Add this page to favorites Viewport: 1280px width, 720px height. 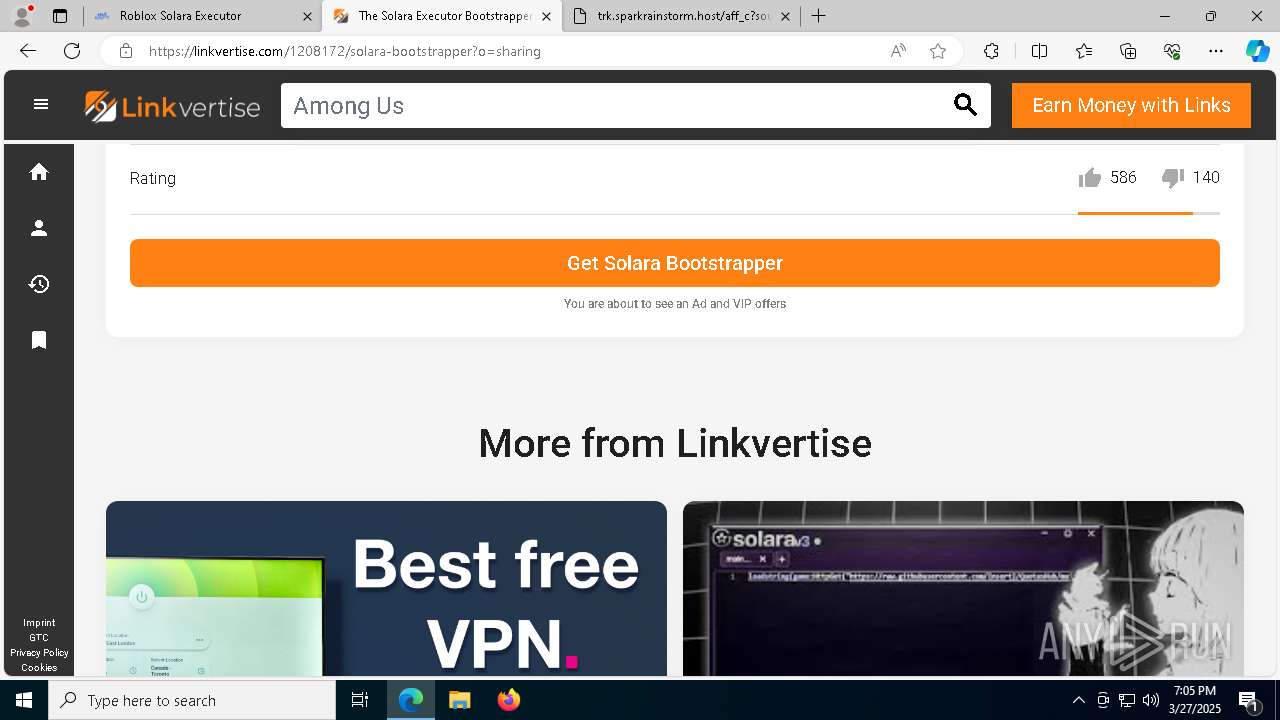coord(938,51)
